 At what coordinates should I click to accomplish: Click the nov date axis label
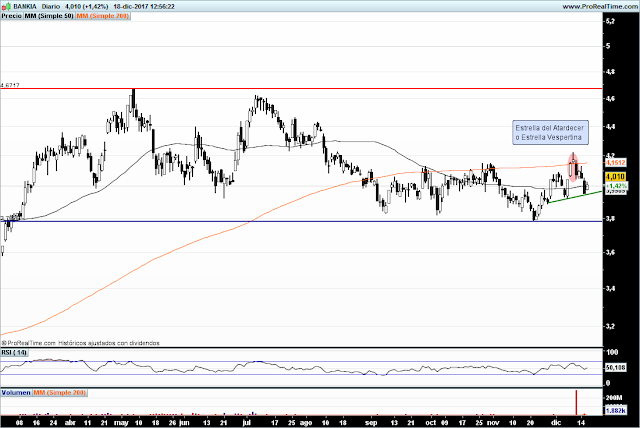coord(493,423)
